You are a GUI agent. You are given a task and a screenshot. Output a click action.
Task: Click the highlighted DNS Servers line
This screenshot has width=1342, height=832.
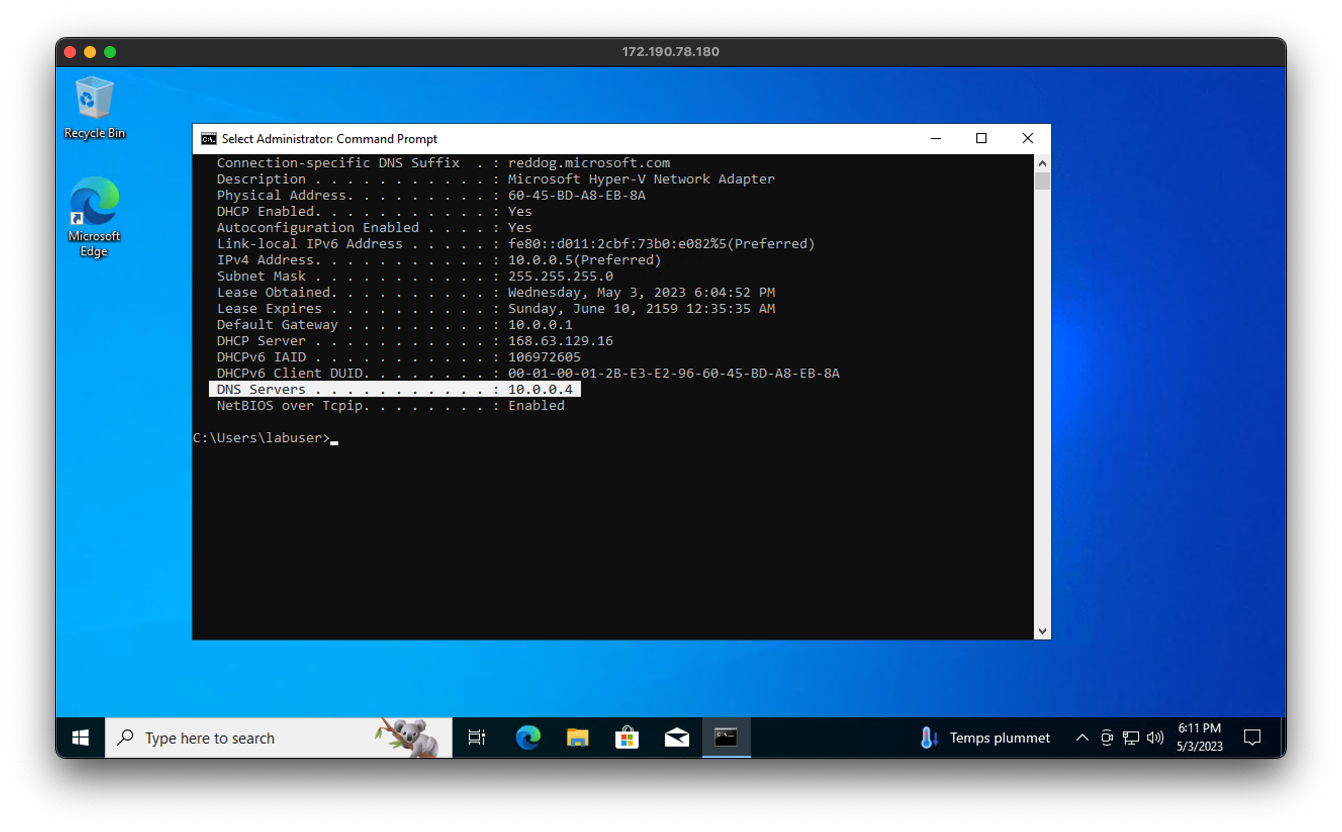click(394, 389)
